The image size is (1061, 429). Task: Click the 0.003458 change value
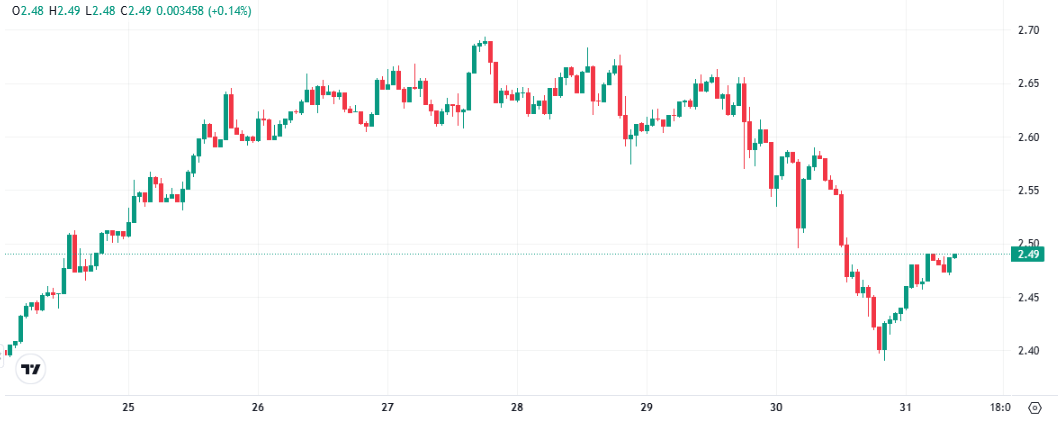179,11
